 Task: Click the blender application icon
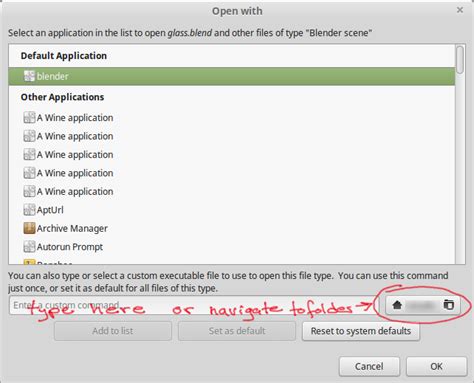click(x=29, y=76)
